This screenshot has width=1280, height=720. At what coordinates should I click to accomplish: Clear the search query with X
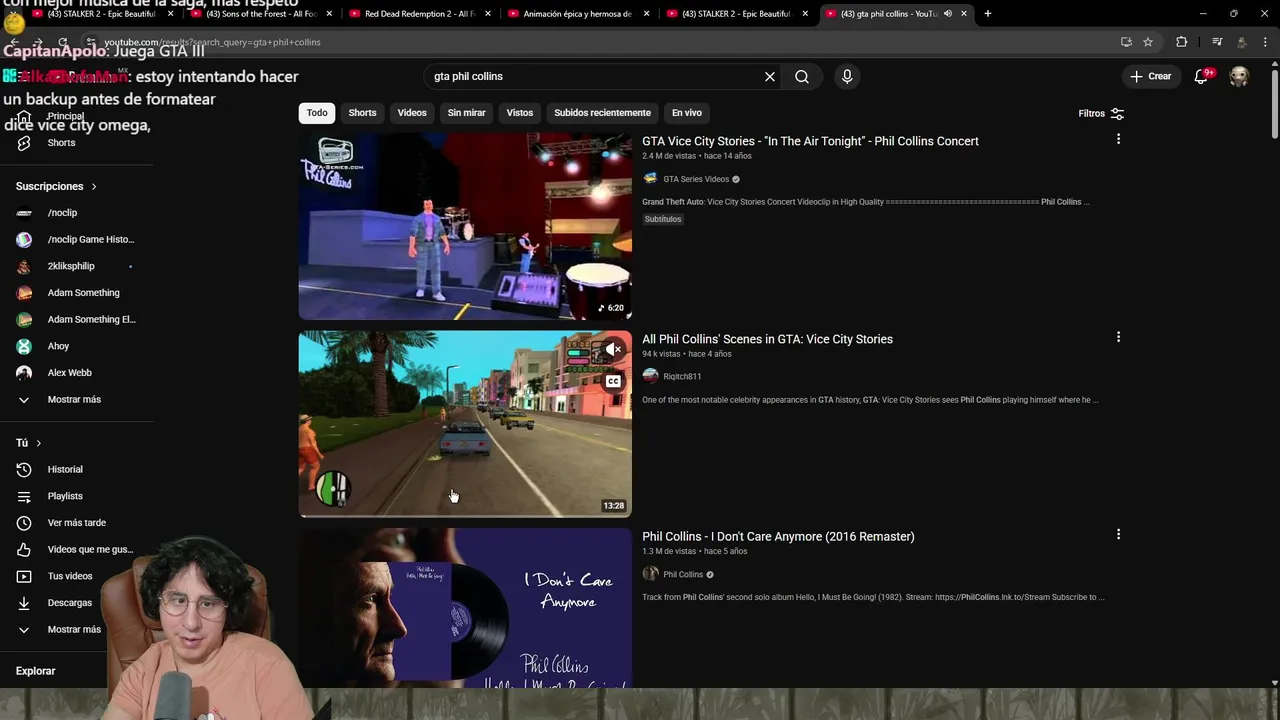coord(770,76)
